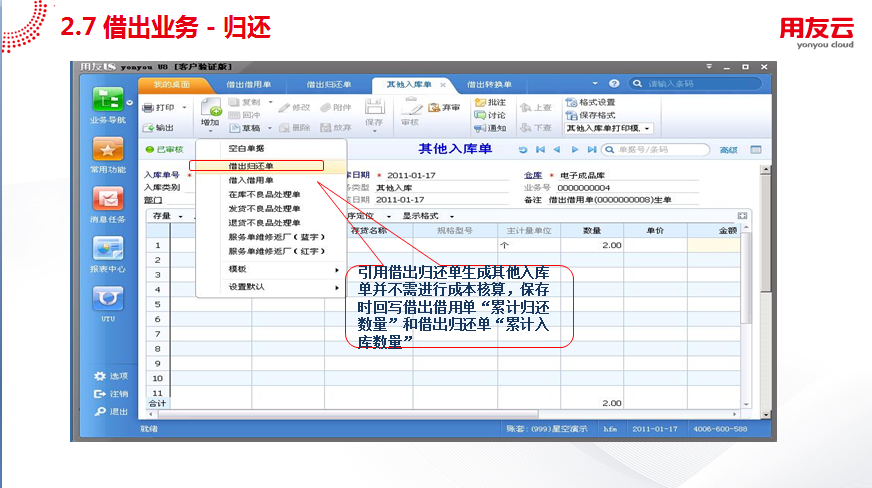Click the 复制 copy button

click(x=245, y=102)
